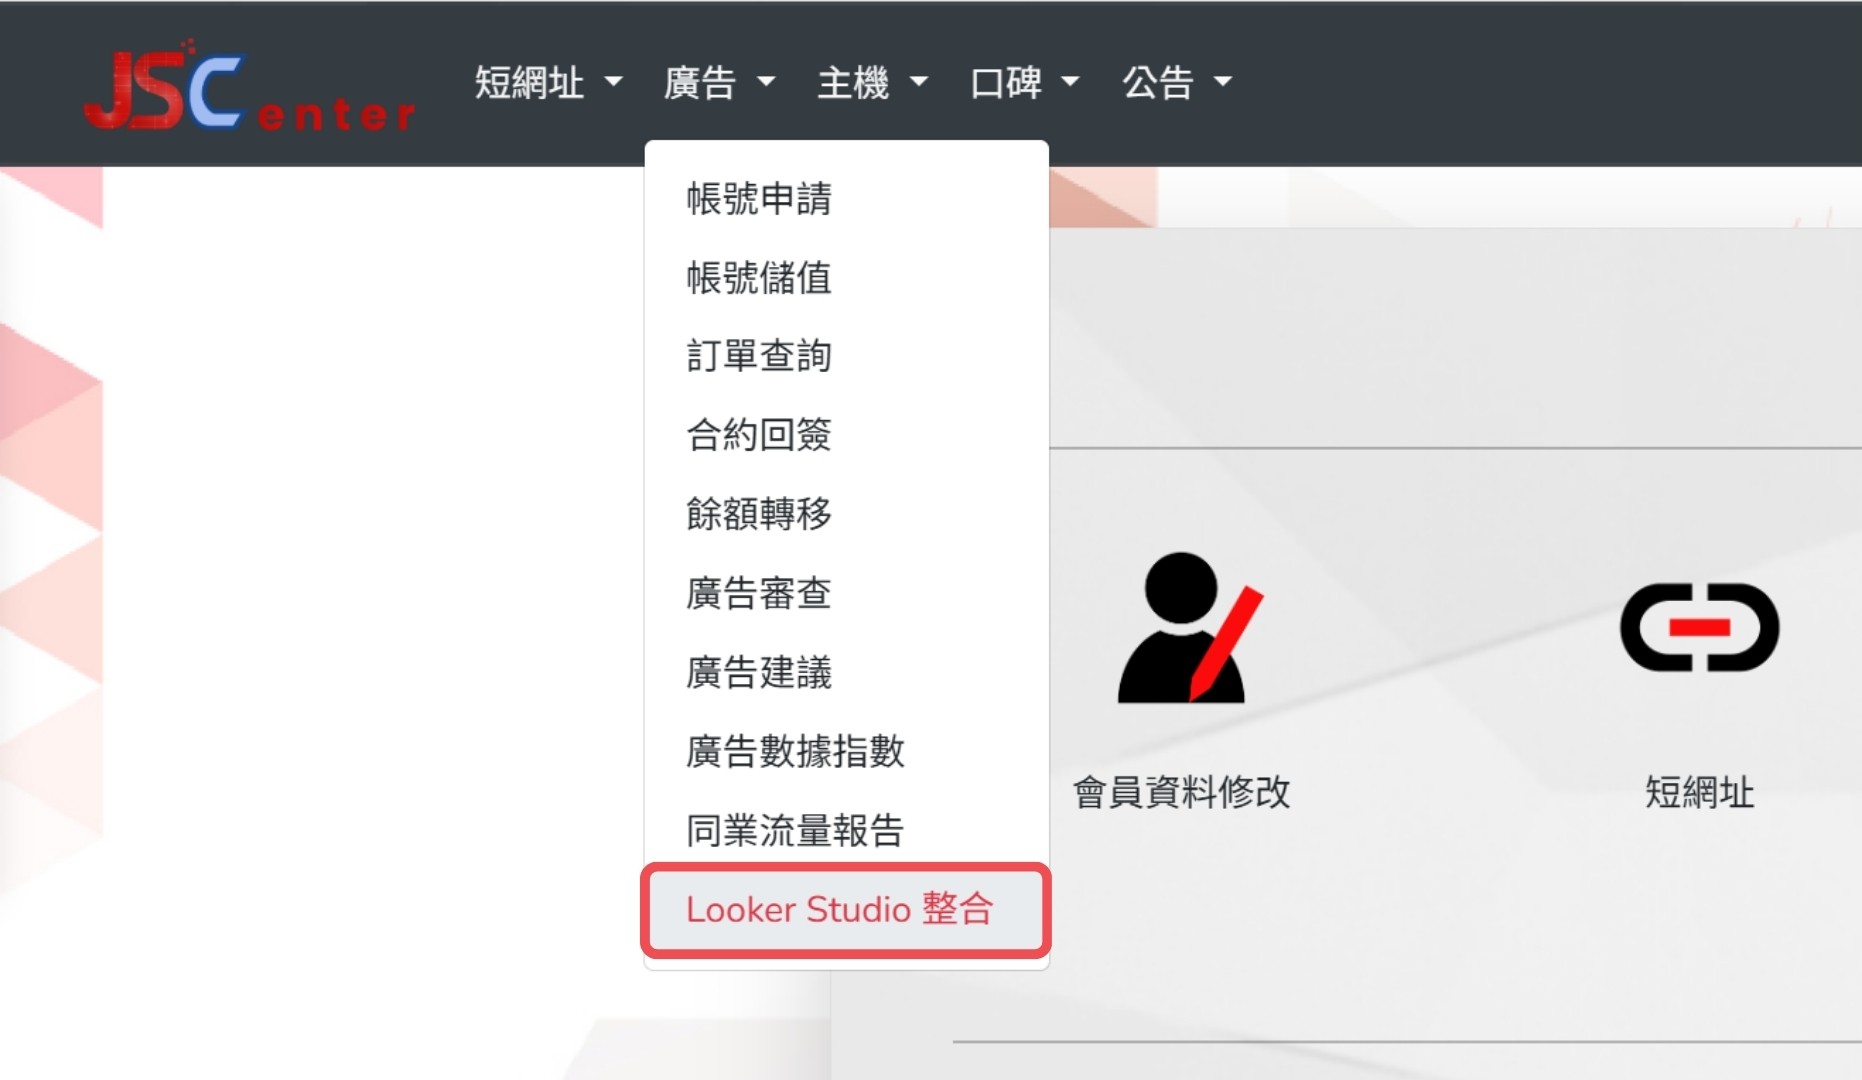Choose 廣告建議 from the list
The image size is (1862, 1080).
(759, 672)
